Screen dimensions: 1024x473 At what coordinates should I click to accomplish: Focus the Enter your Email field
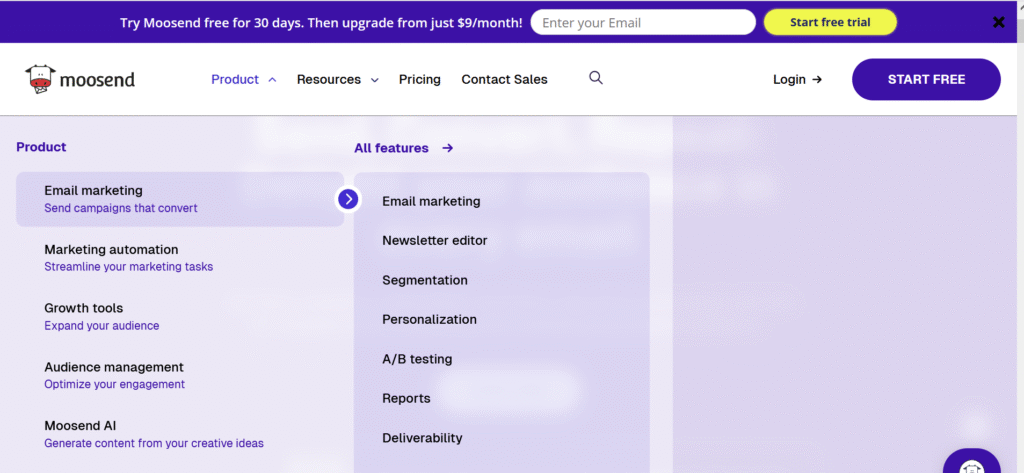click(642, 22)
